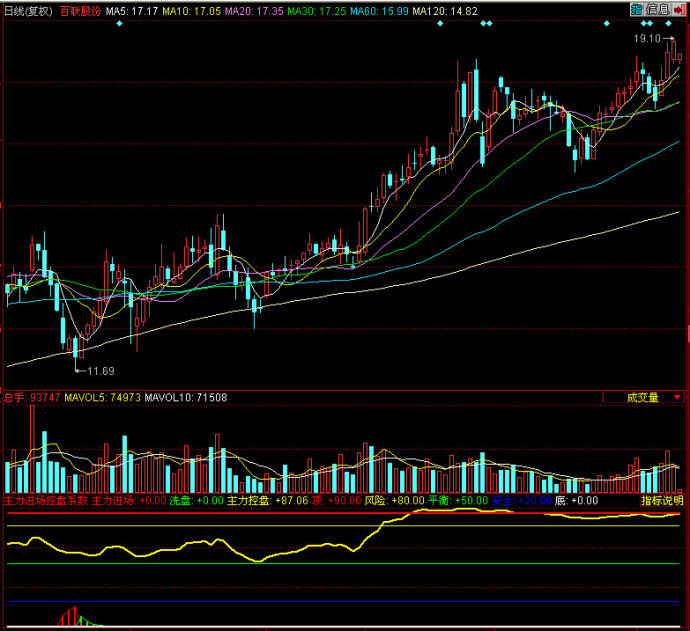Click the MAVOL5 volume average label
The image size is (690, 631).
click(x=102, y=397)
